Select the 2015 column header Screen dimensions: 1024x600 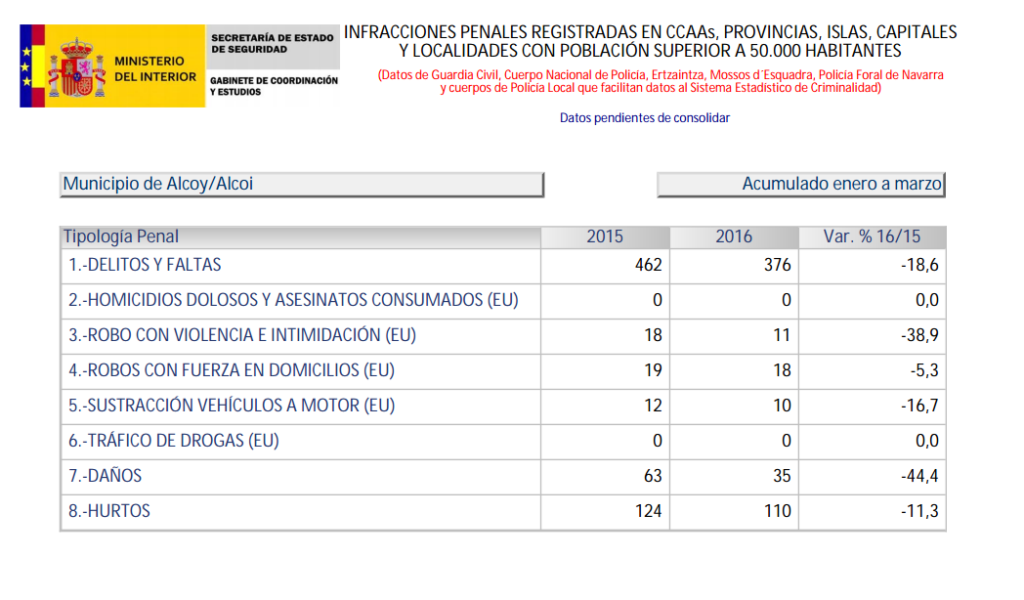(x=604, y=237)
